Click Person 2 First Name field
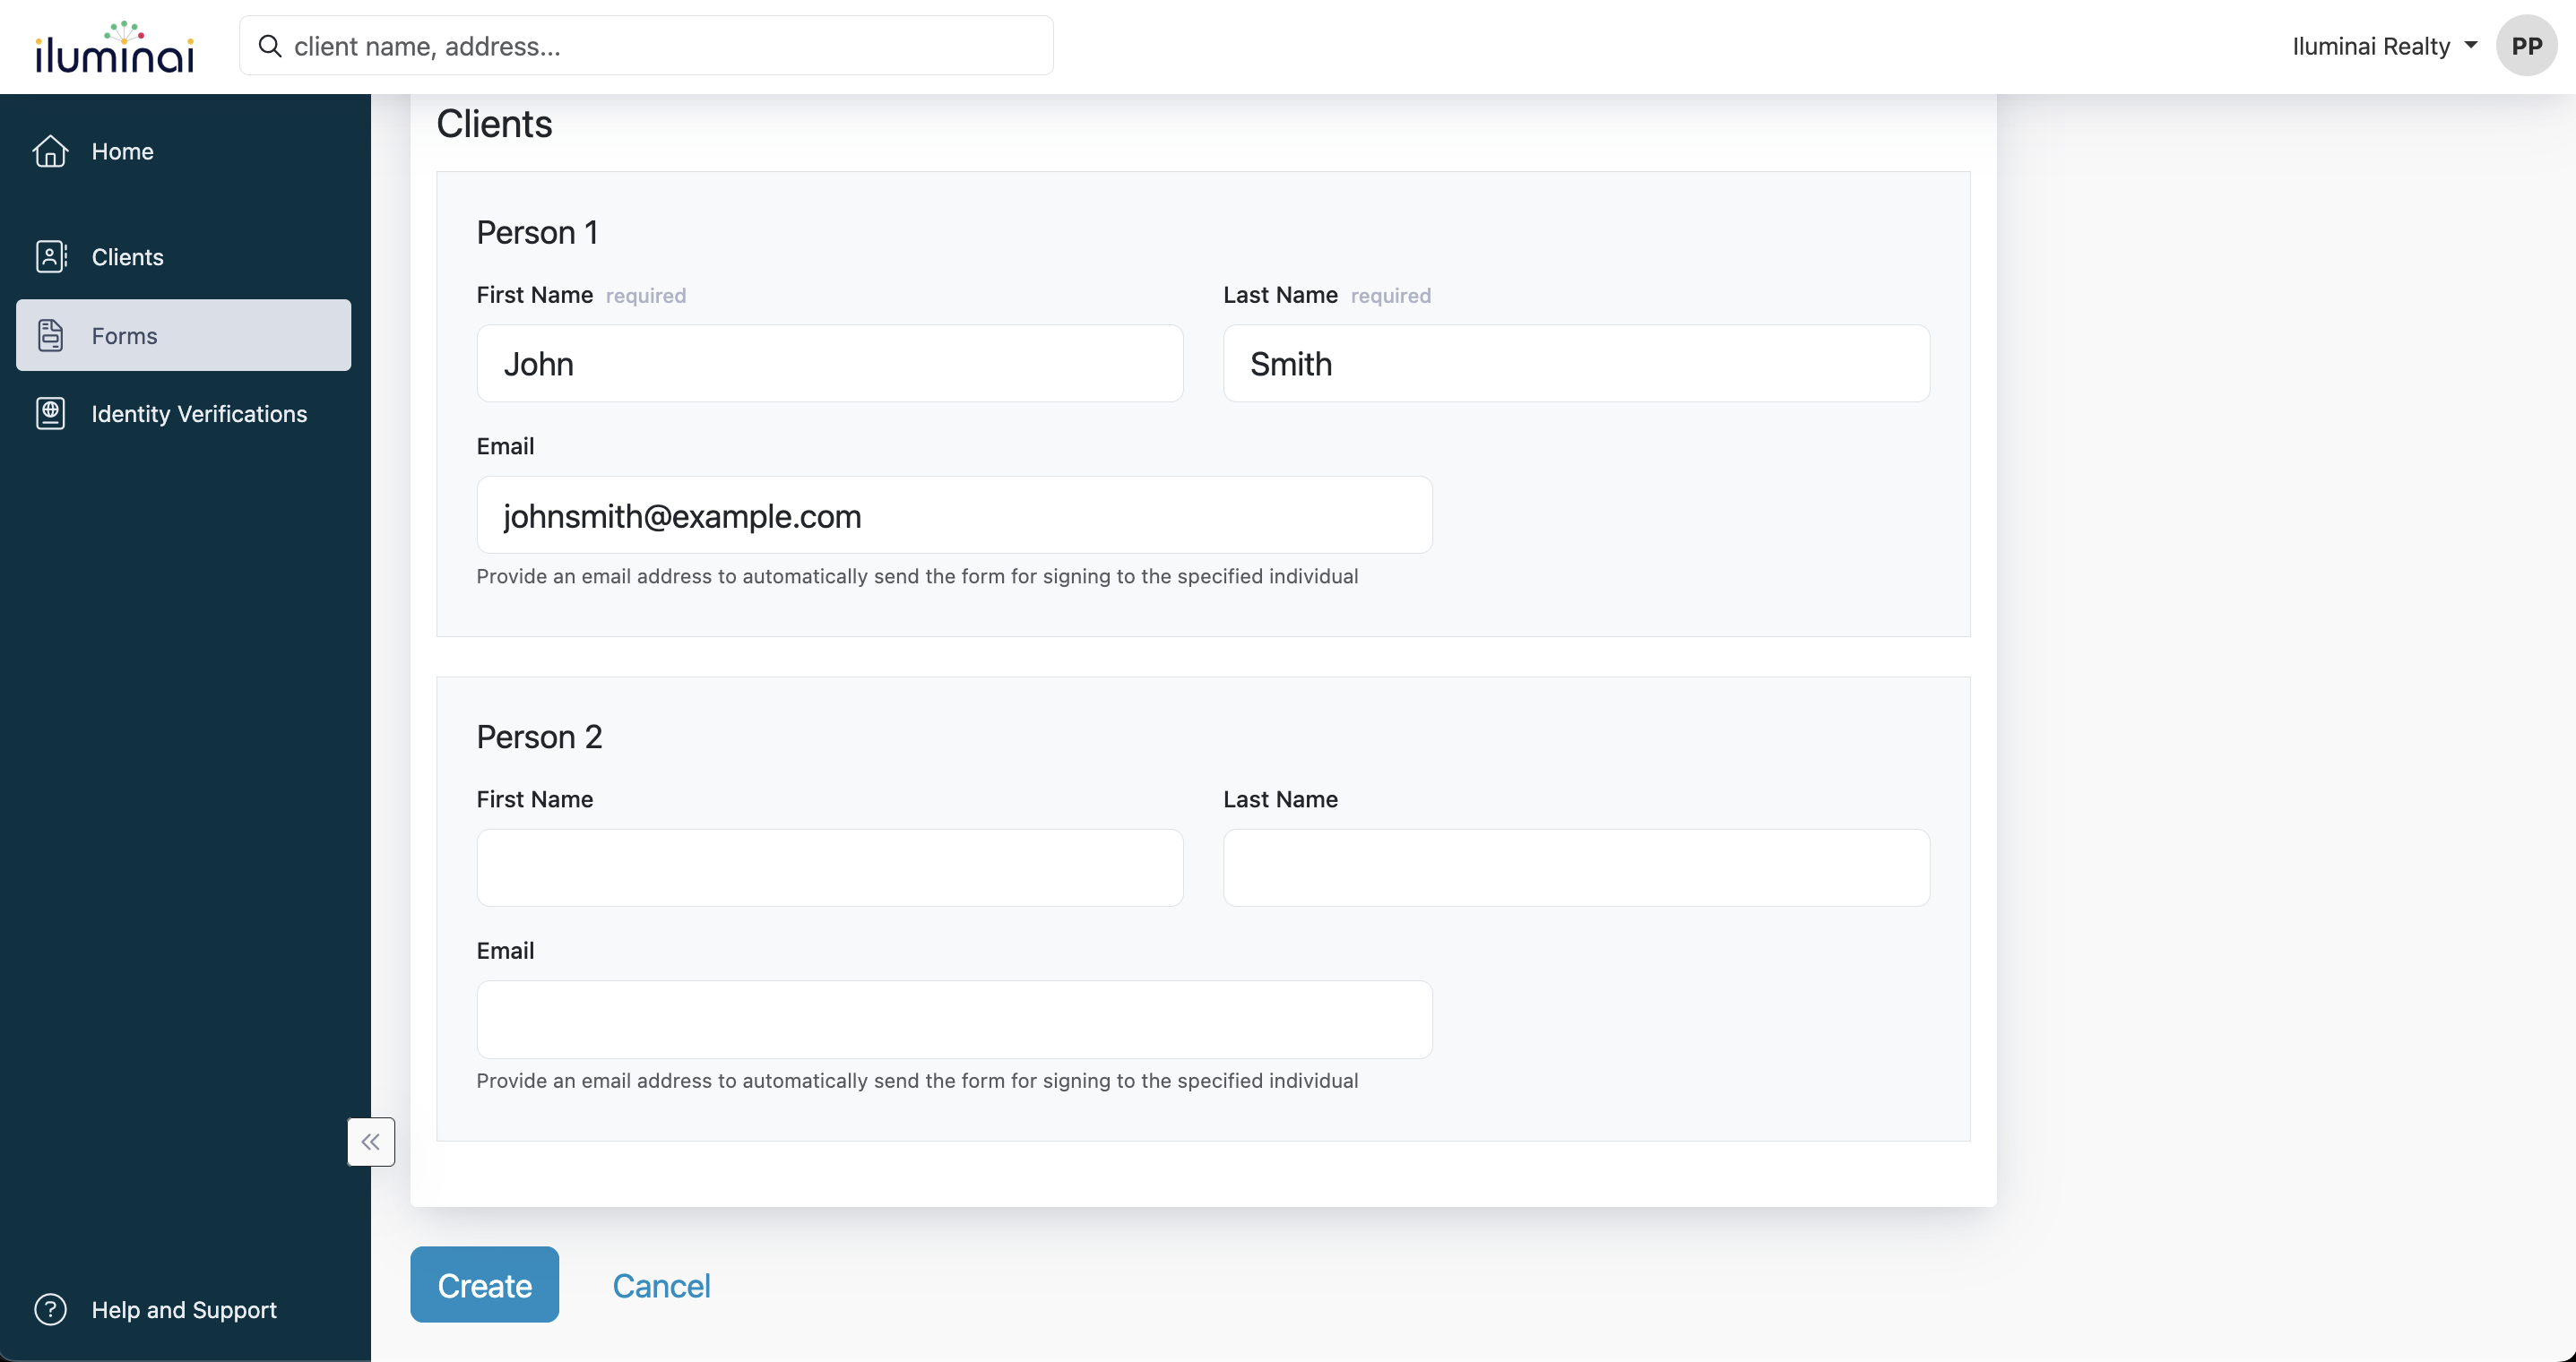 pos(829,868)
